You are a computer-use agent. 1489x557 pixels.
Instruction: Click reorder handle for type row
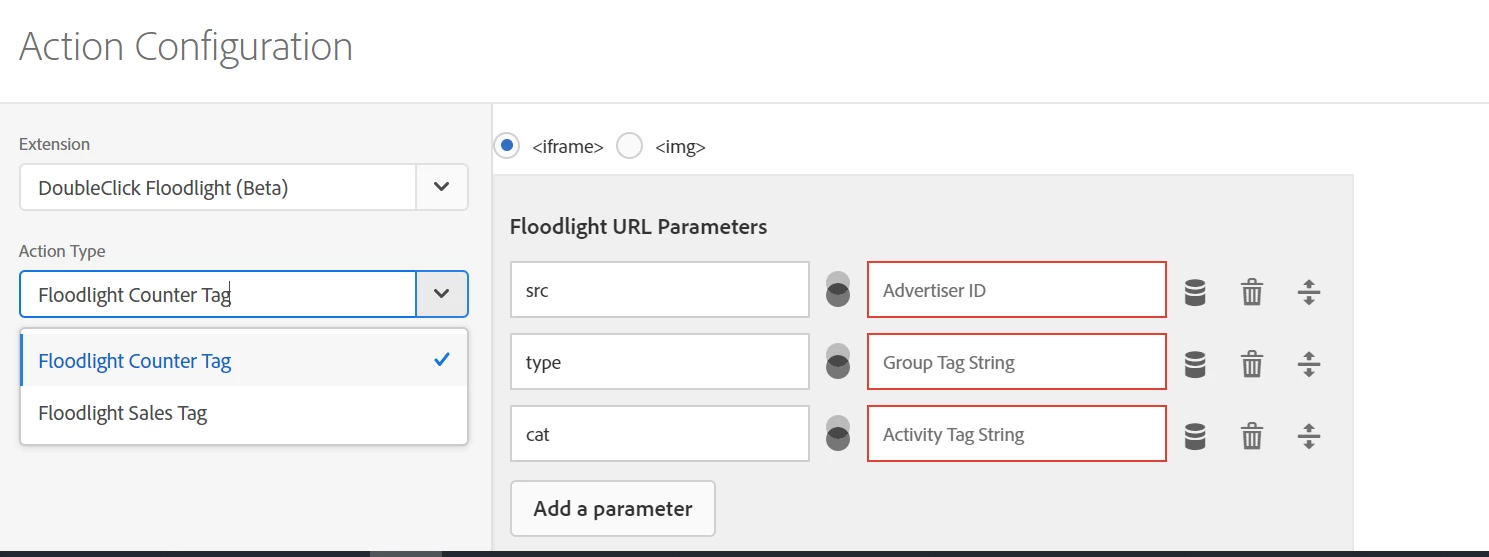pos(1309,363)
